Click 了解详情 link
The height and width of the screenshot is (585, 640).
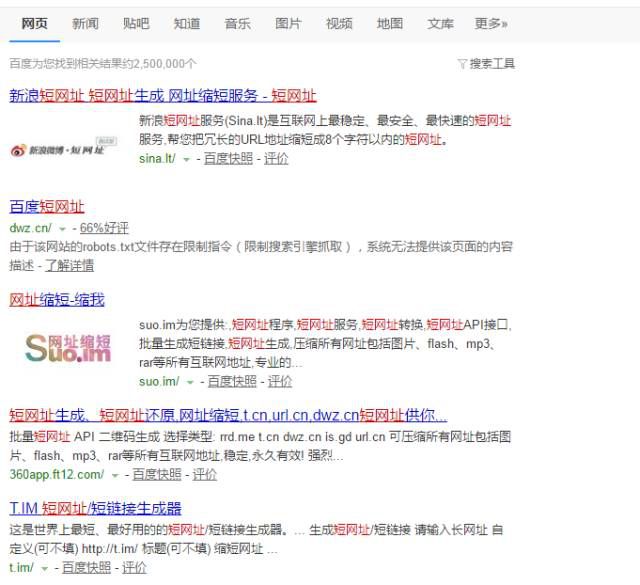pyautogui.click(x=69, y=265)
